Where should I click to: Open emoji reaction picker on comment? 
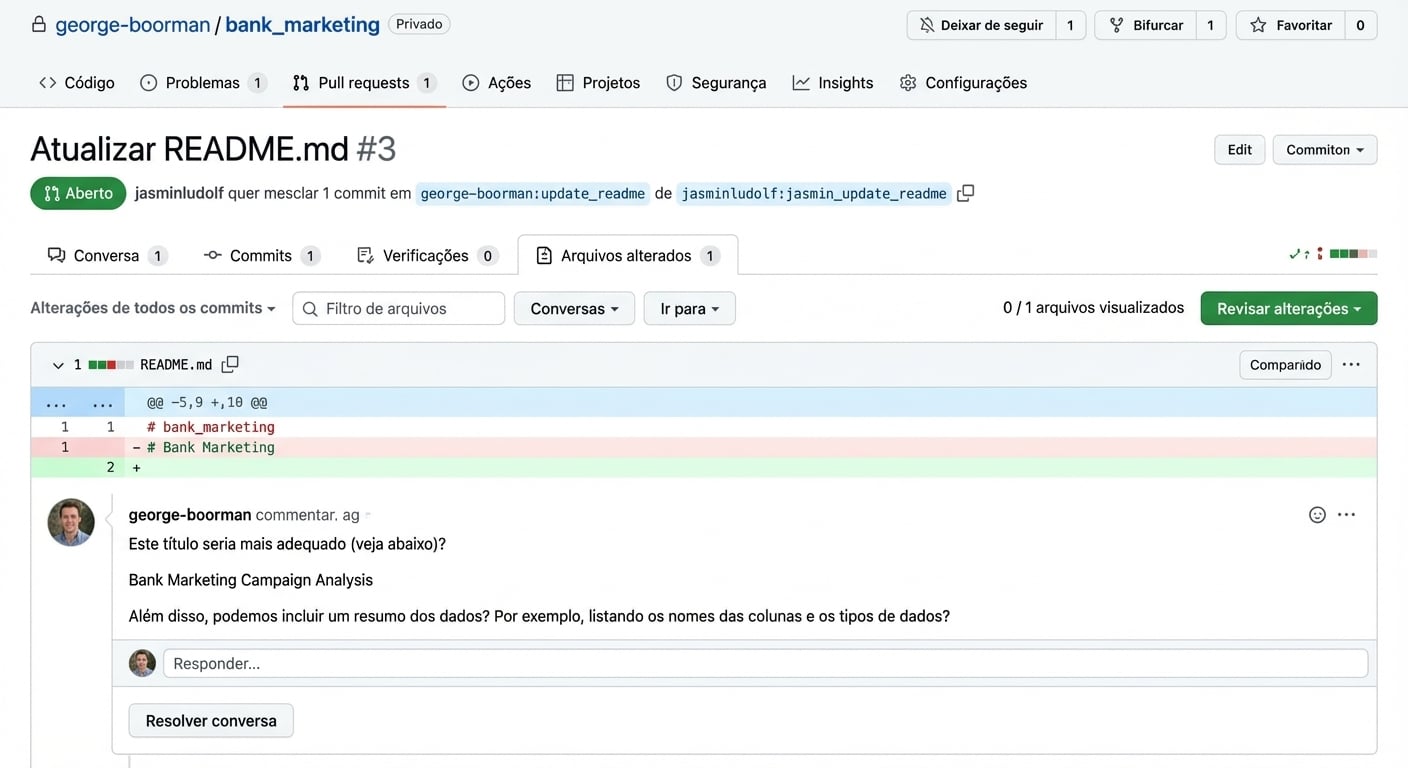tap(1317, 515)
